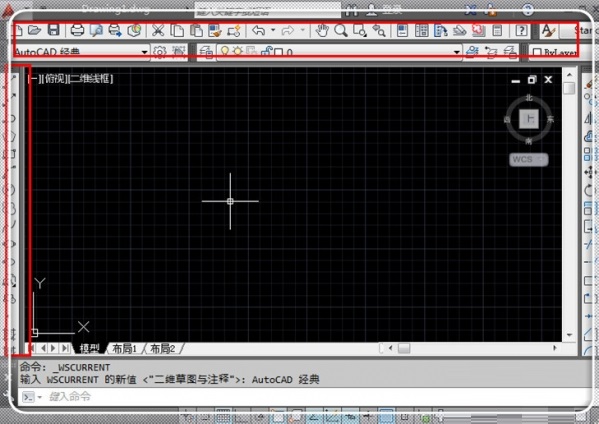The width and height of the screenshot is (599, 424).
Task: Save the drawing with the floppy disk icon
Action: 53,30
